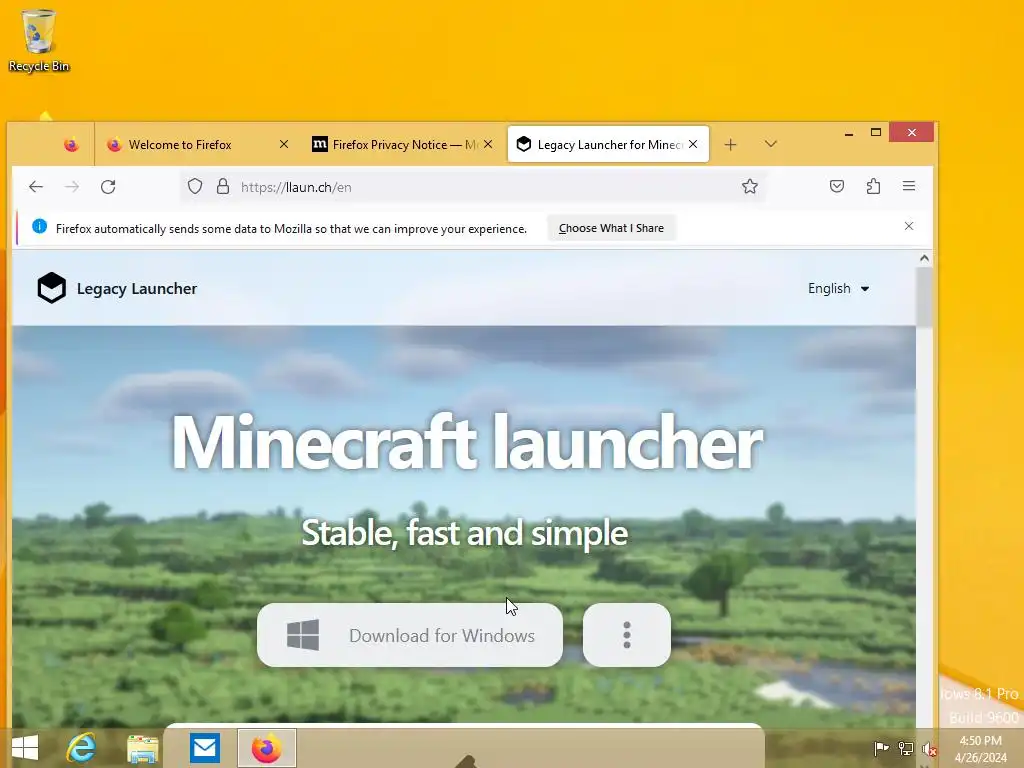The image size is (1024, 768).
Task: Open network status tray icon
Action: pos(906,748)
